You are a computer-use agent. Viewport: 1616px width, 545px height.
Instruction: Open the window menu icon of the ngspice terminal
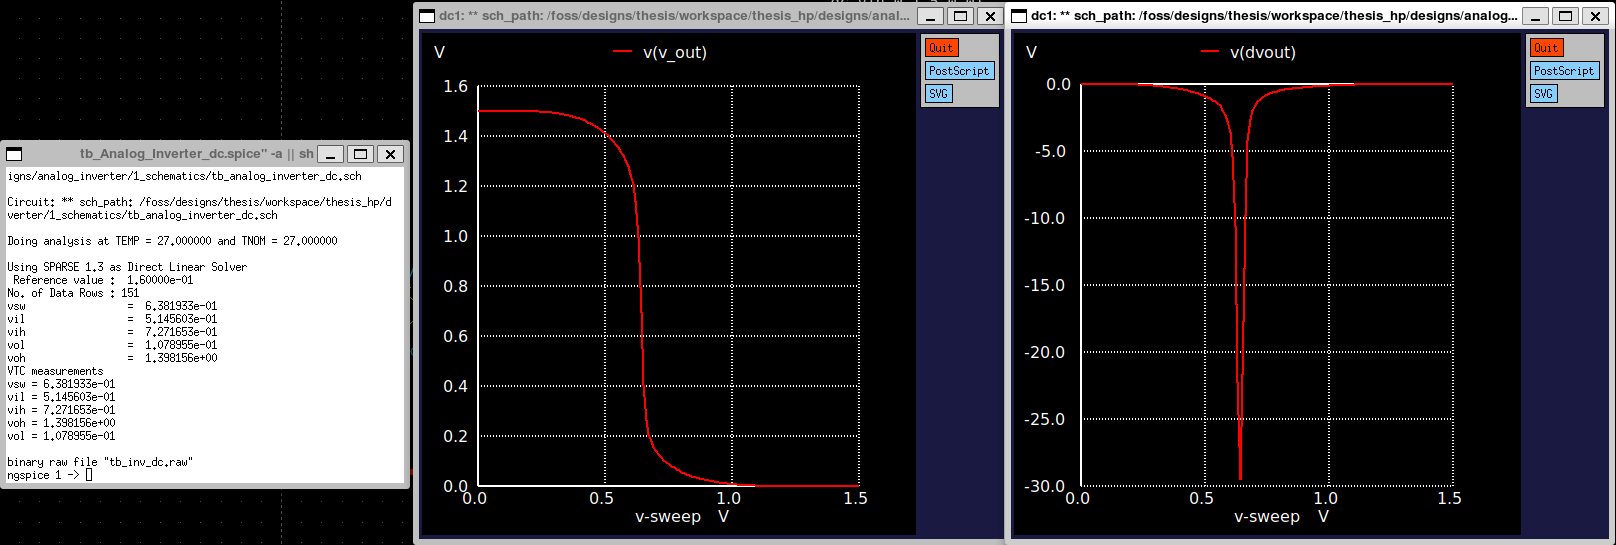(x=15, y=154)
